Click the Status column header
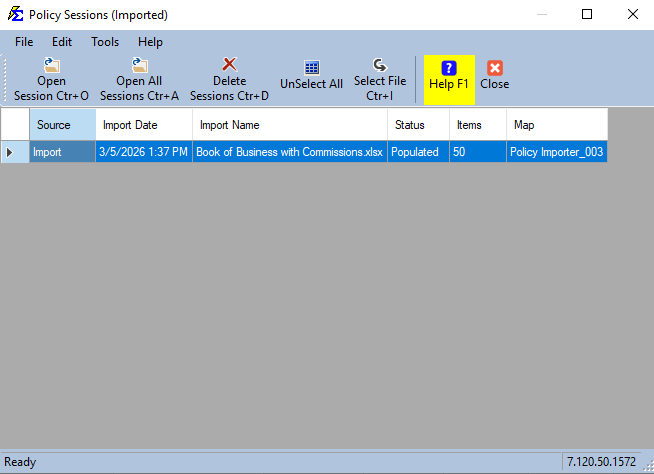The height and width of the screenshot is (474, 654). tap(418, 125)
